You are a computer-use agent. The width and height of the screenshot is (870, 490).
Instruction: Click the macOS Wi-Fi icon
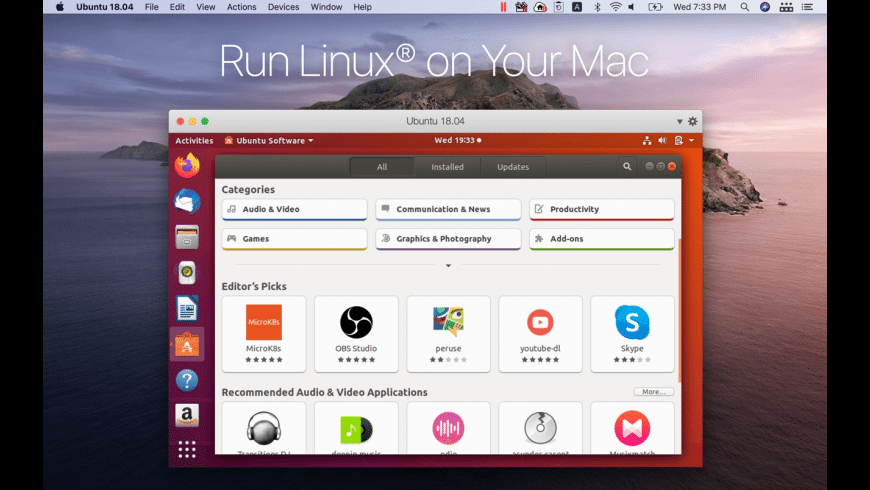[615, 7]
